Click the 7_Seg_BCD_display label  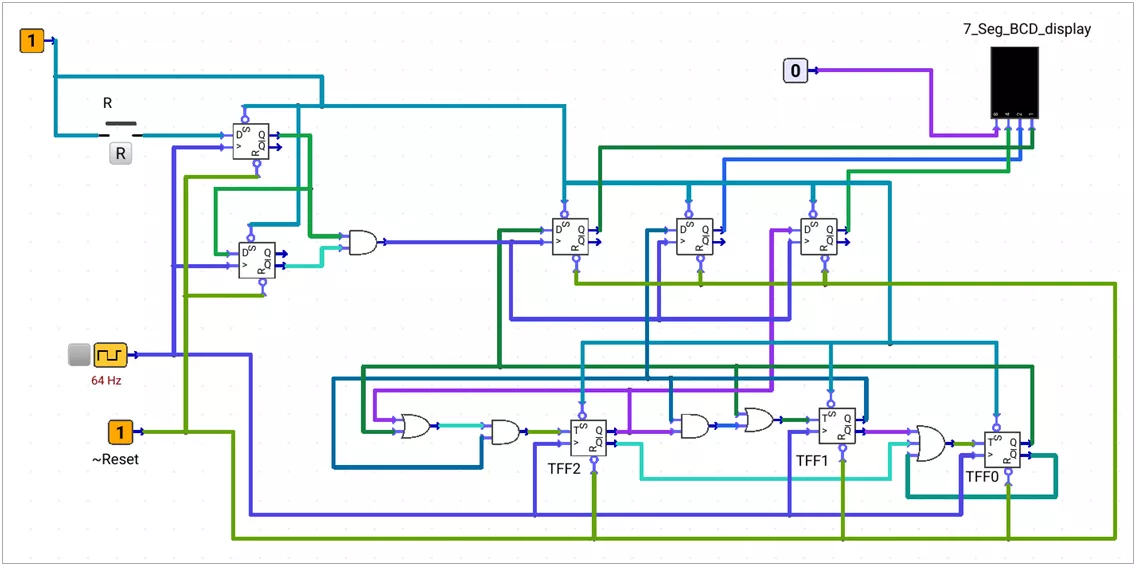1028,30
